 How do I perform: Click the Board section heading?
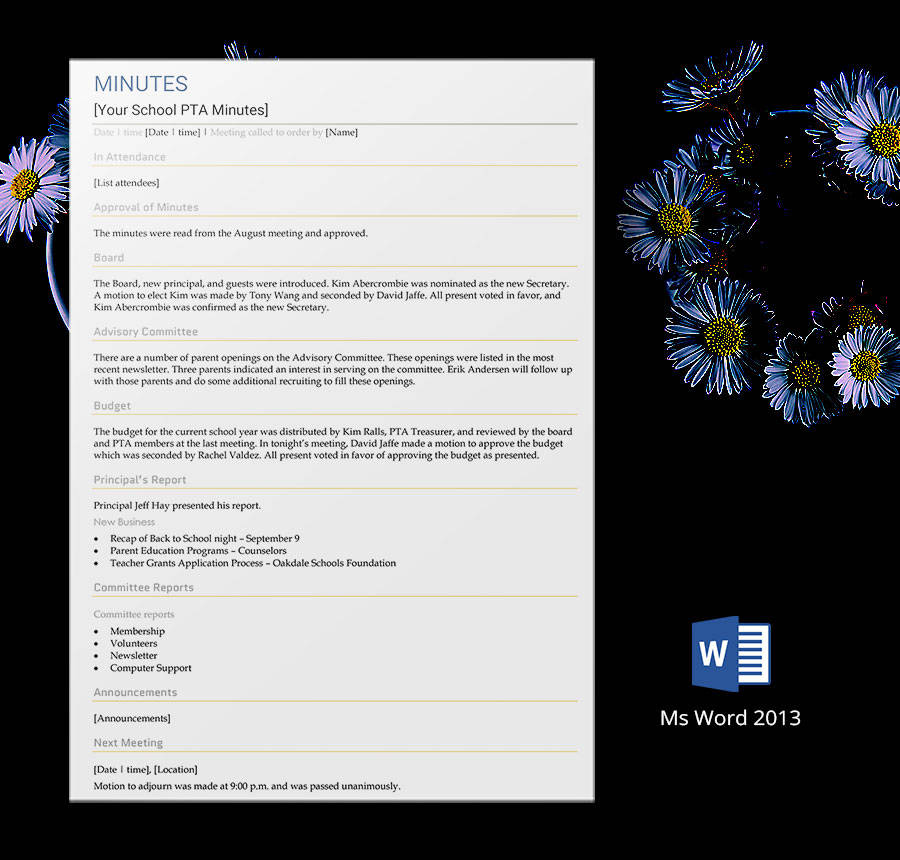[109, 258]
